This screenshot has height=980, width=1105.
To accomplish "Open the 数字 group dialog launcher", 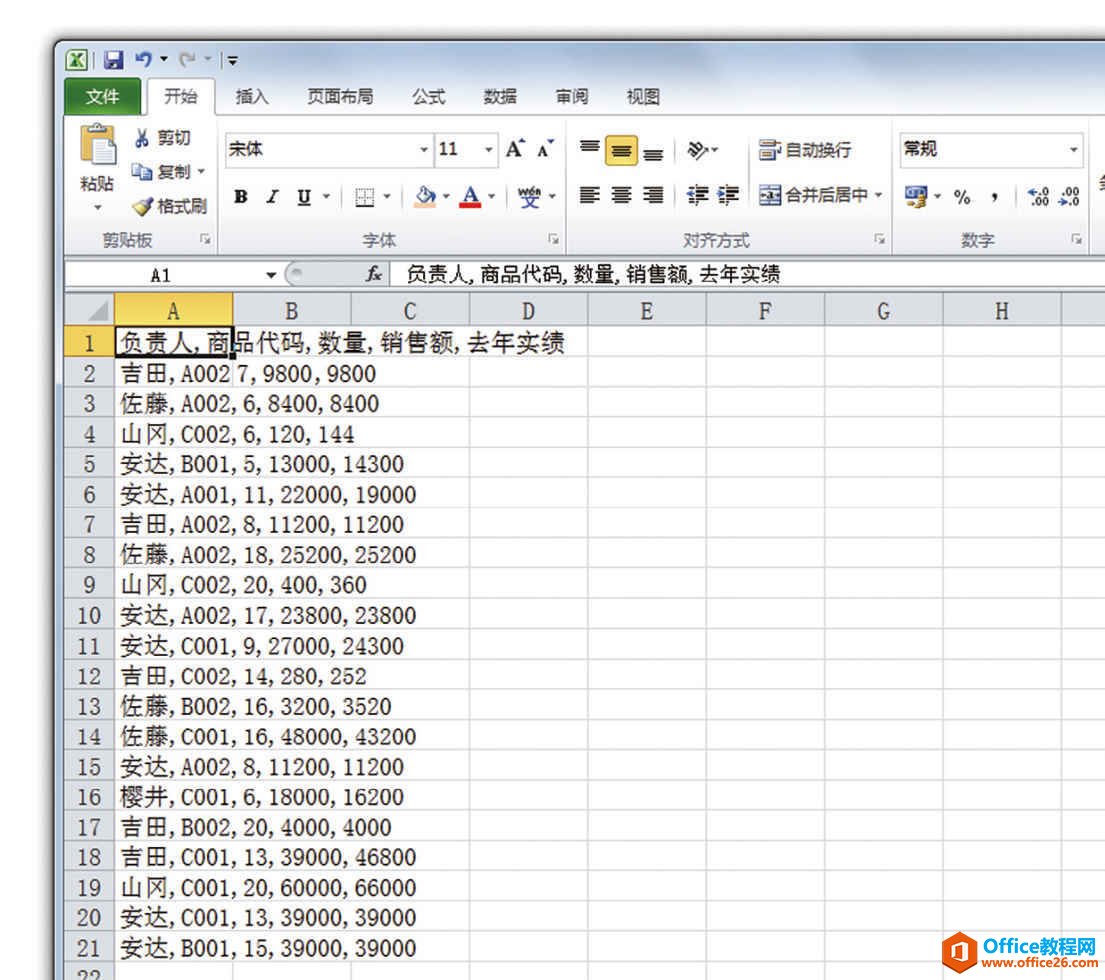I will coord(1076,240).
